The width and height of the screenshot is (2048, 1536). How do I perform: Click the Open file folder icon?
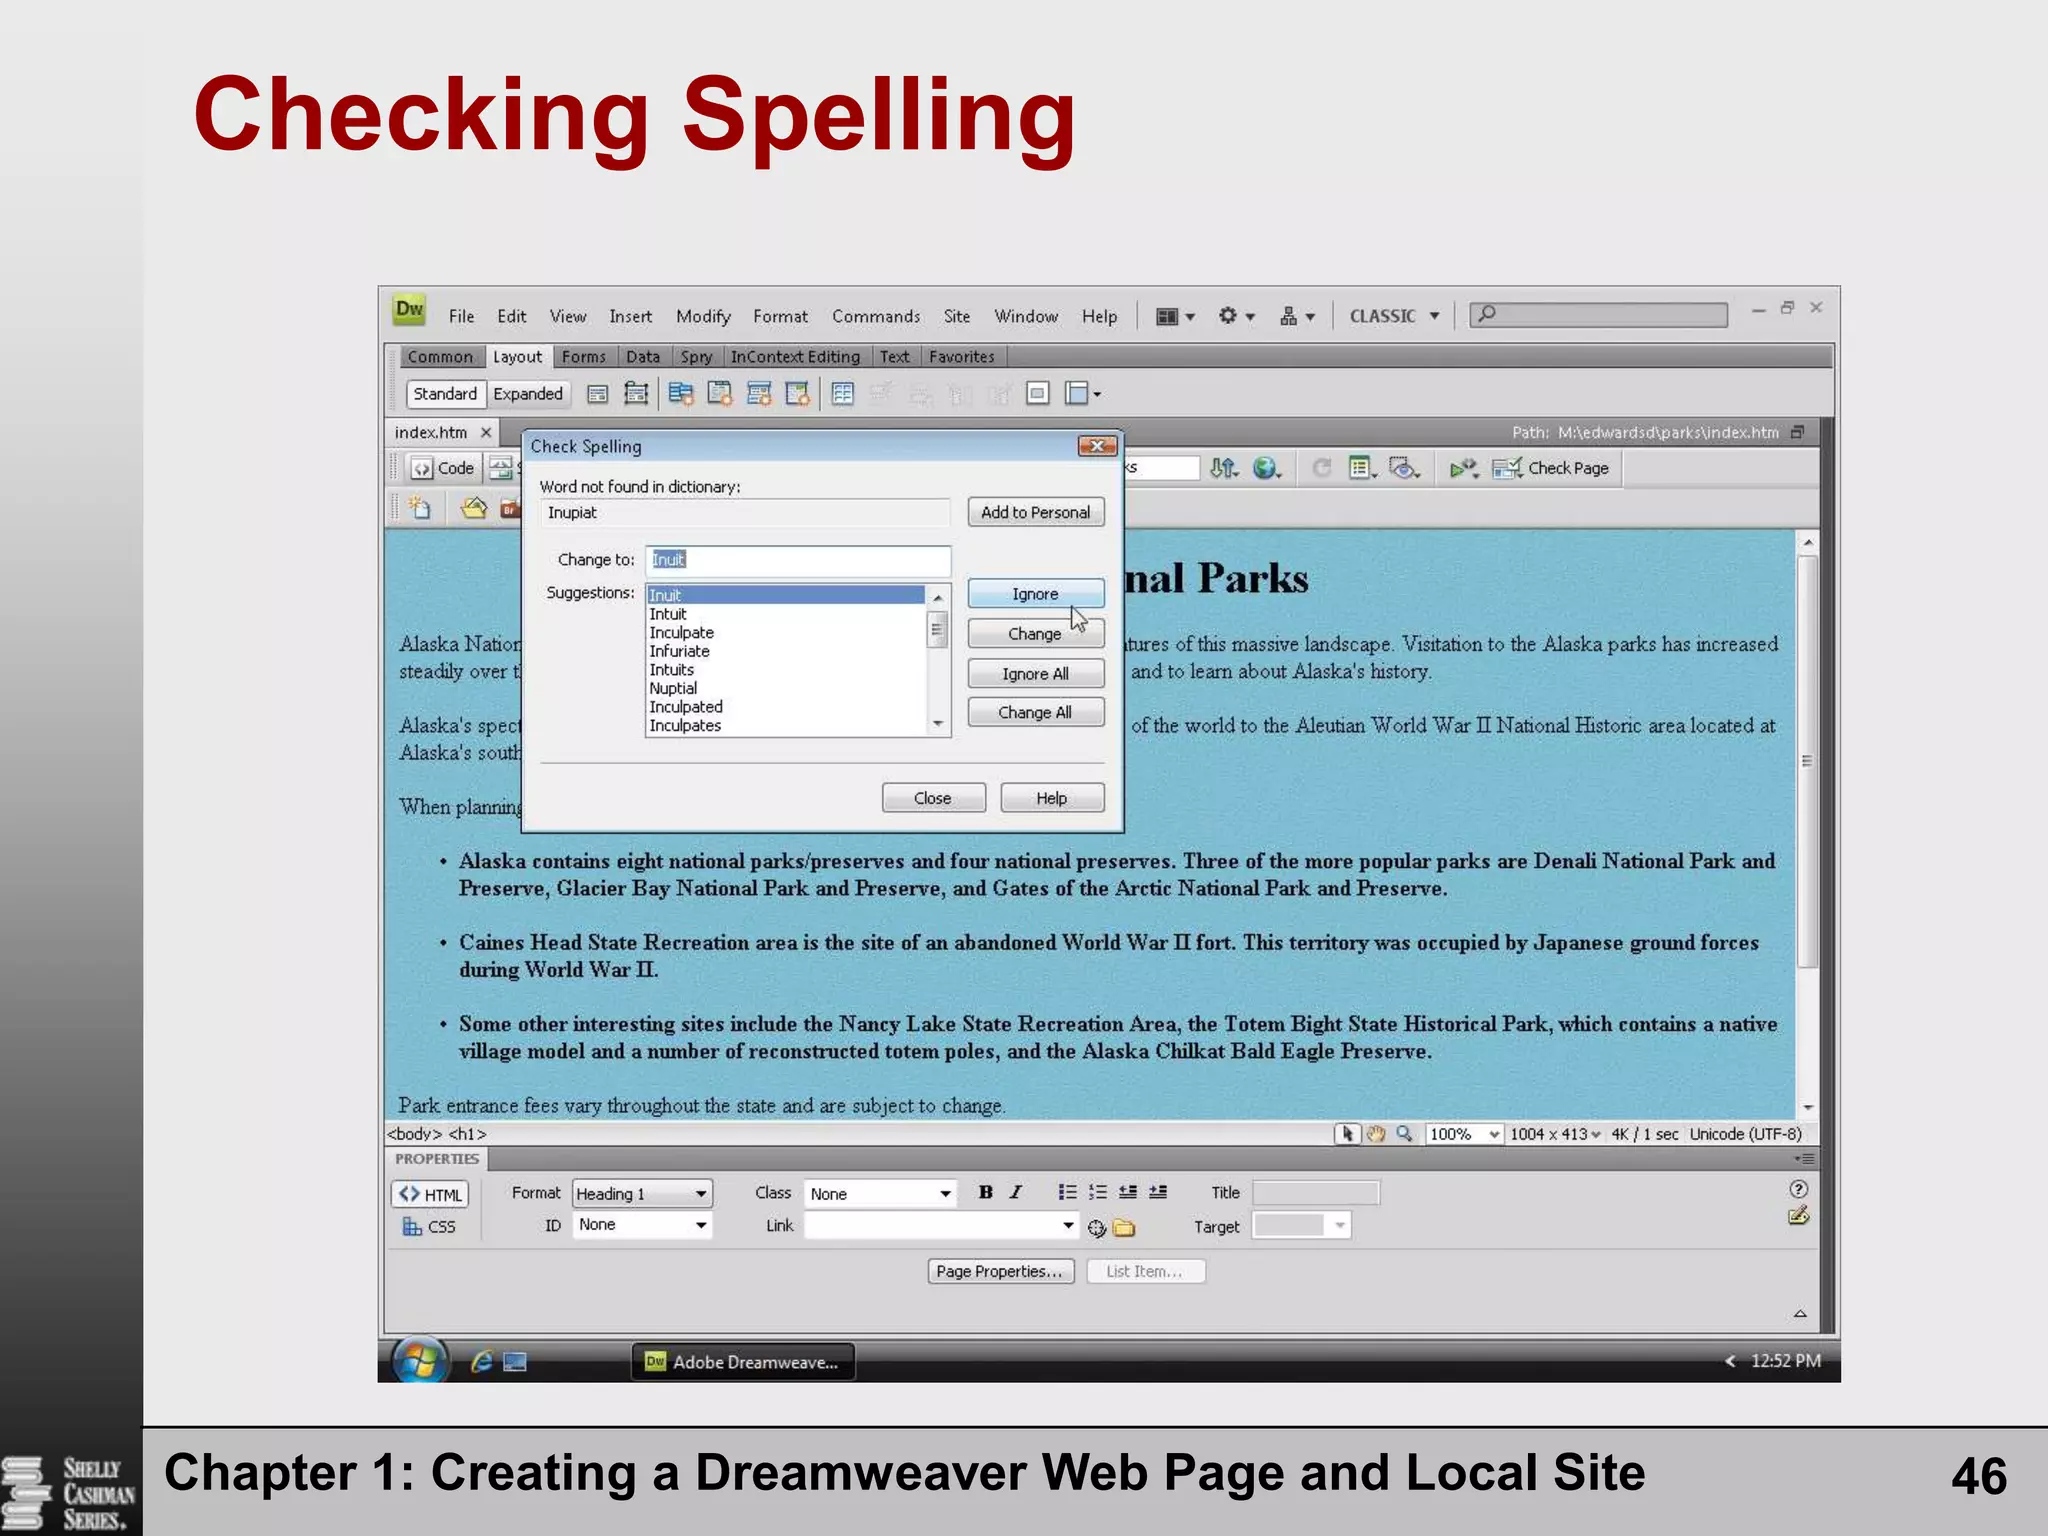tap(474, 508)
